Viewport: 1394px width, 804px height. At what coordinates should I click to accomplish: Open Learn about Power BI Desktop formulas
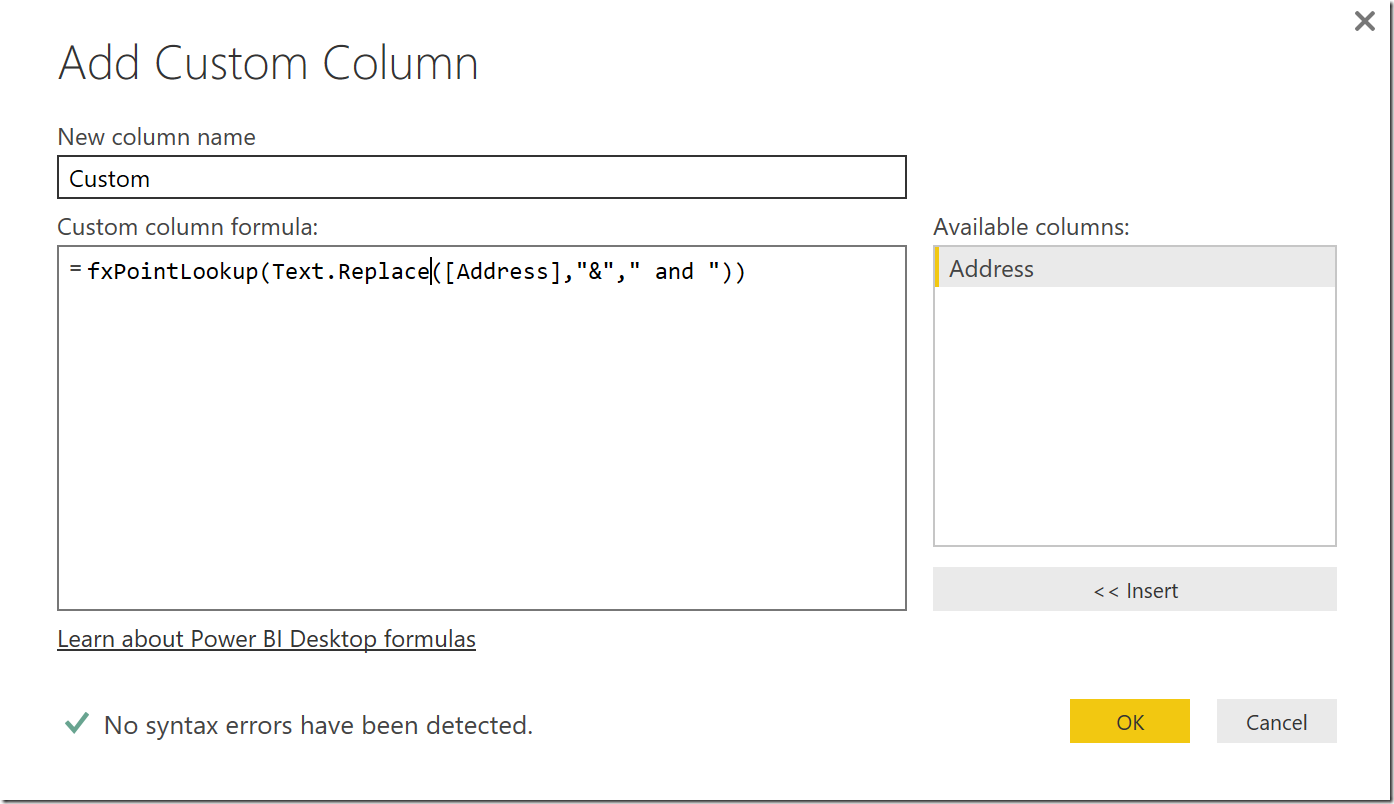coord(266,639)
